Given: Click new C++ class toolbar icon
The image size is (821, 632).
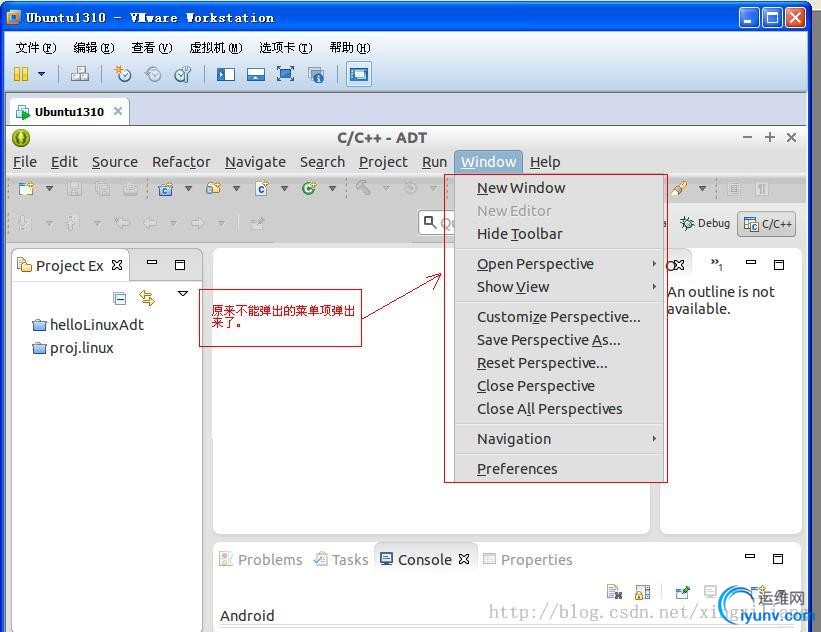Looking at the screenshot, I should pyautogui.click(x=262, y=188).
